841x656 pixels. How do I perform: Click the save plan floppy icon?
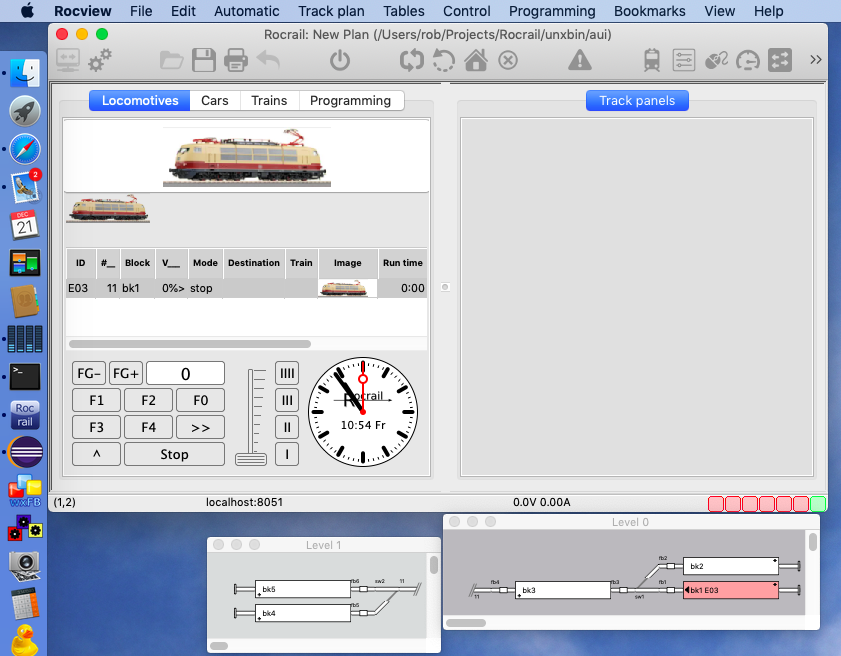point(204,60)
